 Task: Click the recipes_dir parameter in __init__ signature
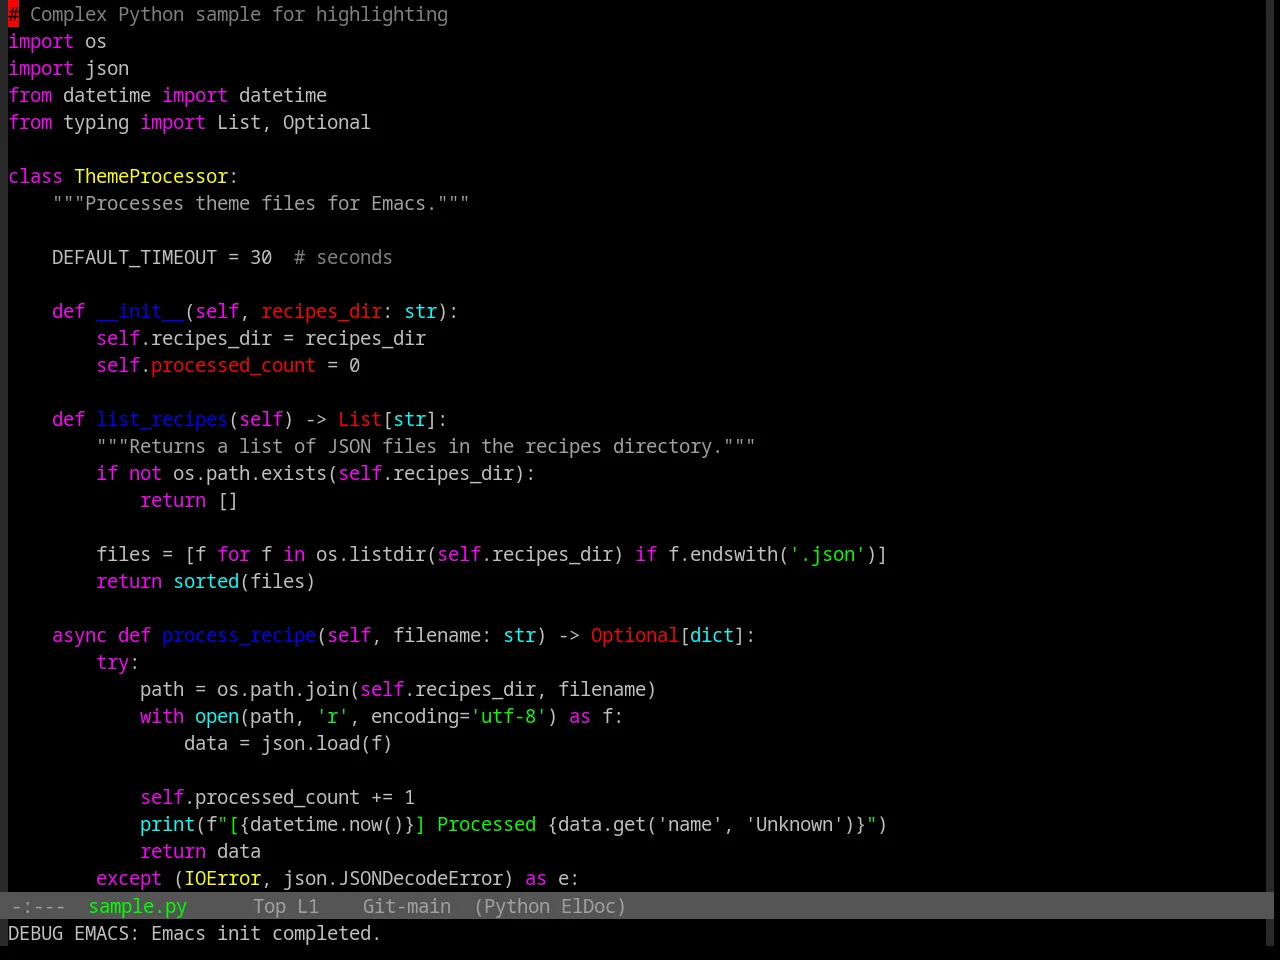[321, 311]
